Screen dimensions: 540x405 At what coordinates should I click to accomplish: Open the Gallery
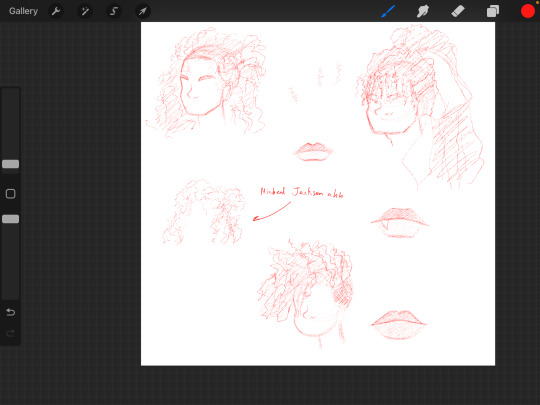pyautogui.click(x=23, y=11)
